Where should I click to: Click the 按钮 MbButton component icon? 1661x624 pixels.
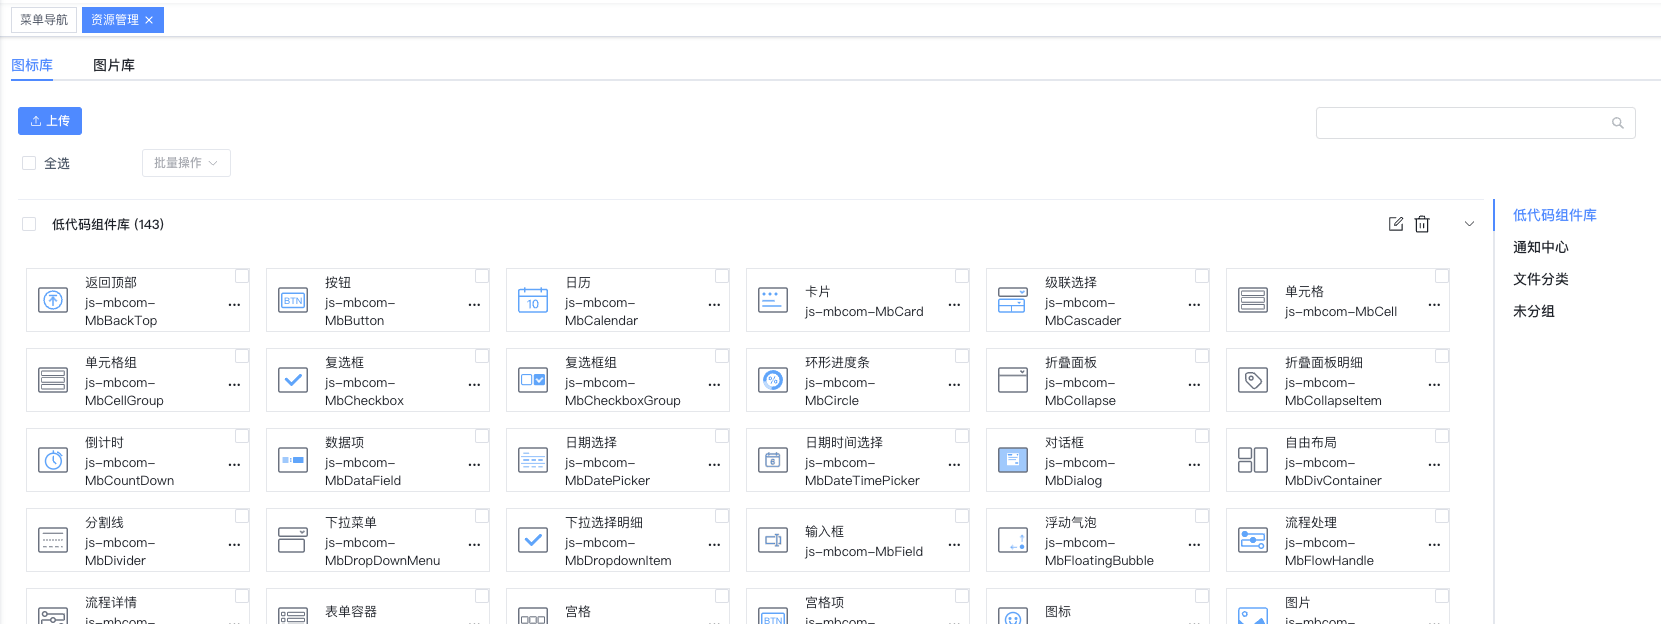point(293,300)
